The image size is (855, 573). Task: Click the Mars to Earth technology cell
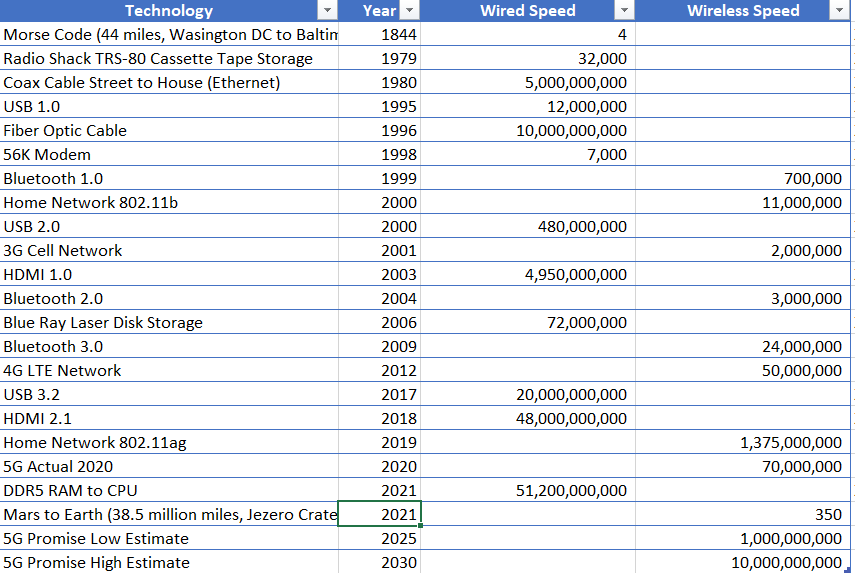[x=169, y=514]
